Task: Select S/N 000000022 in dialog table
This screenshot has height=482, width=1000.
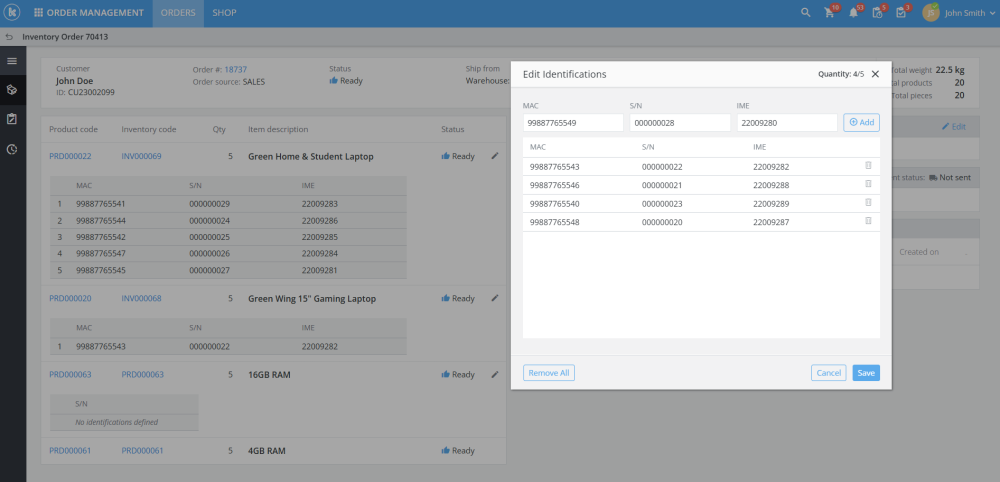Action: click(662, 167)
